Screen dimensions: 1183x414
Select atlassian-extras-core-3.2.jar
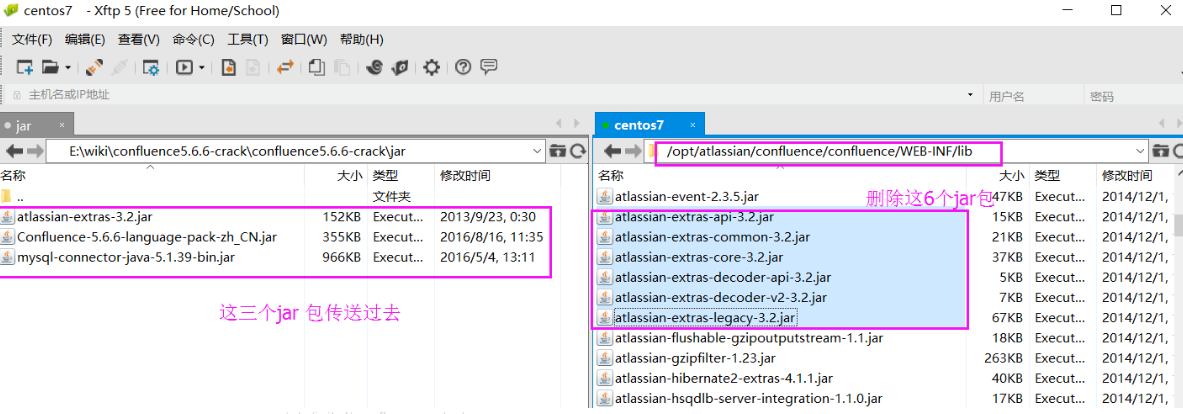(882, 257)
